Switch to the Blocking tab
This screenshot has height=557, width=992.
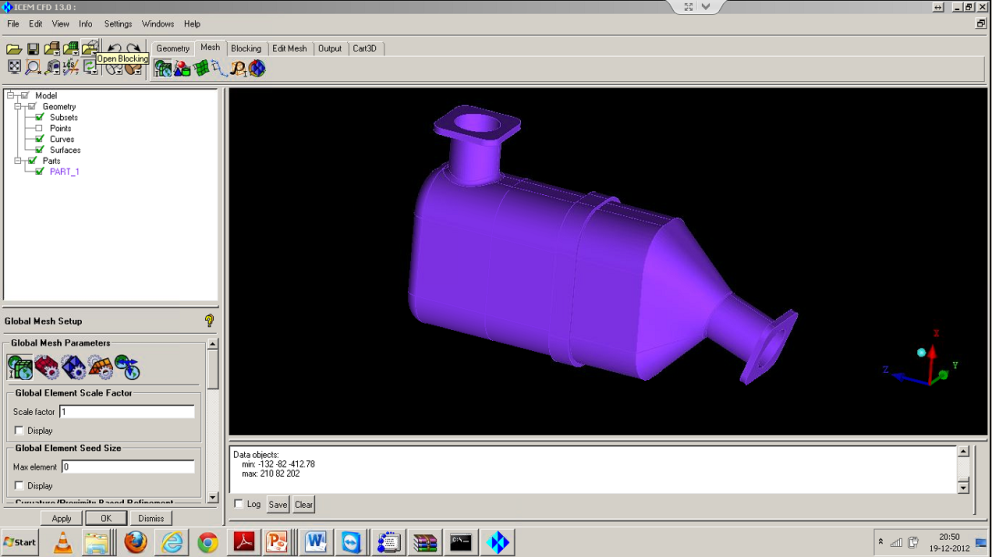pyautogui.click(x=245, y=48)
